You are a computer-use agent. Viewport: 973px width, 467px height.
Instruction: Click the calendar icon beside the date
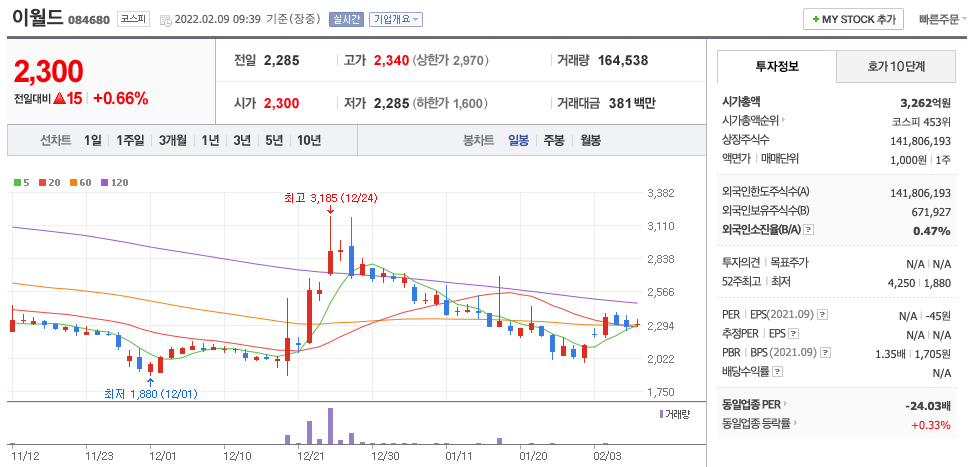(x=166, y=20)
